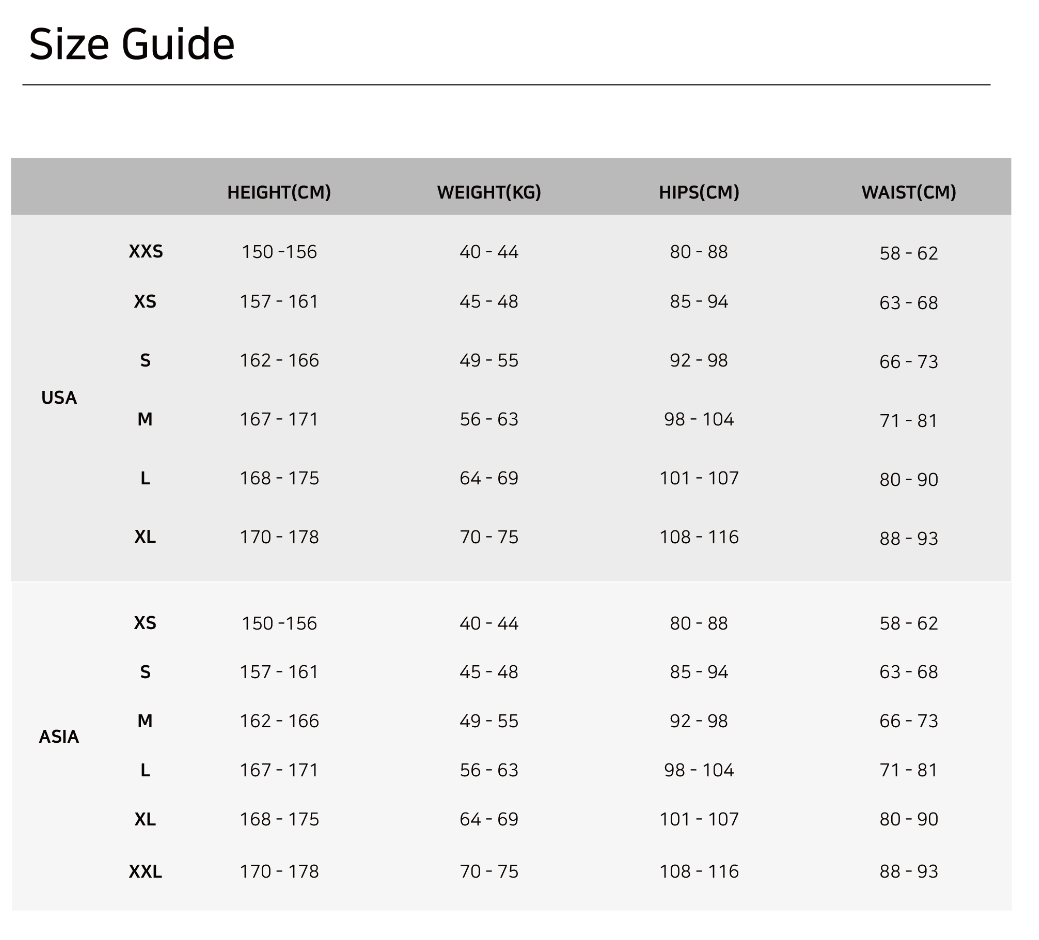Click USA XXS waist value 58 - 62
This screenshot has width=1039, height=940.
coord(909,253)
